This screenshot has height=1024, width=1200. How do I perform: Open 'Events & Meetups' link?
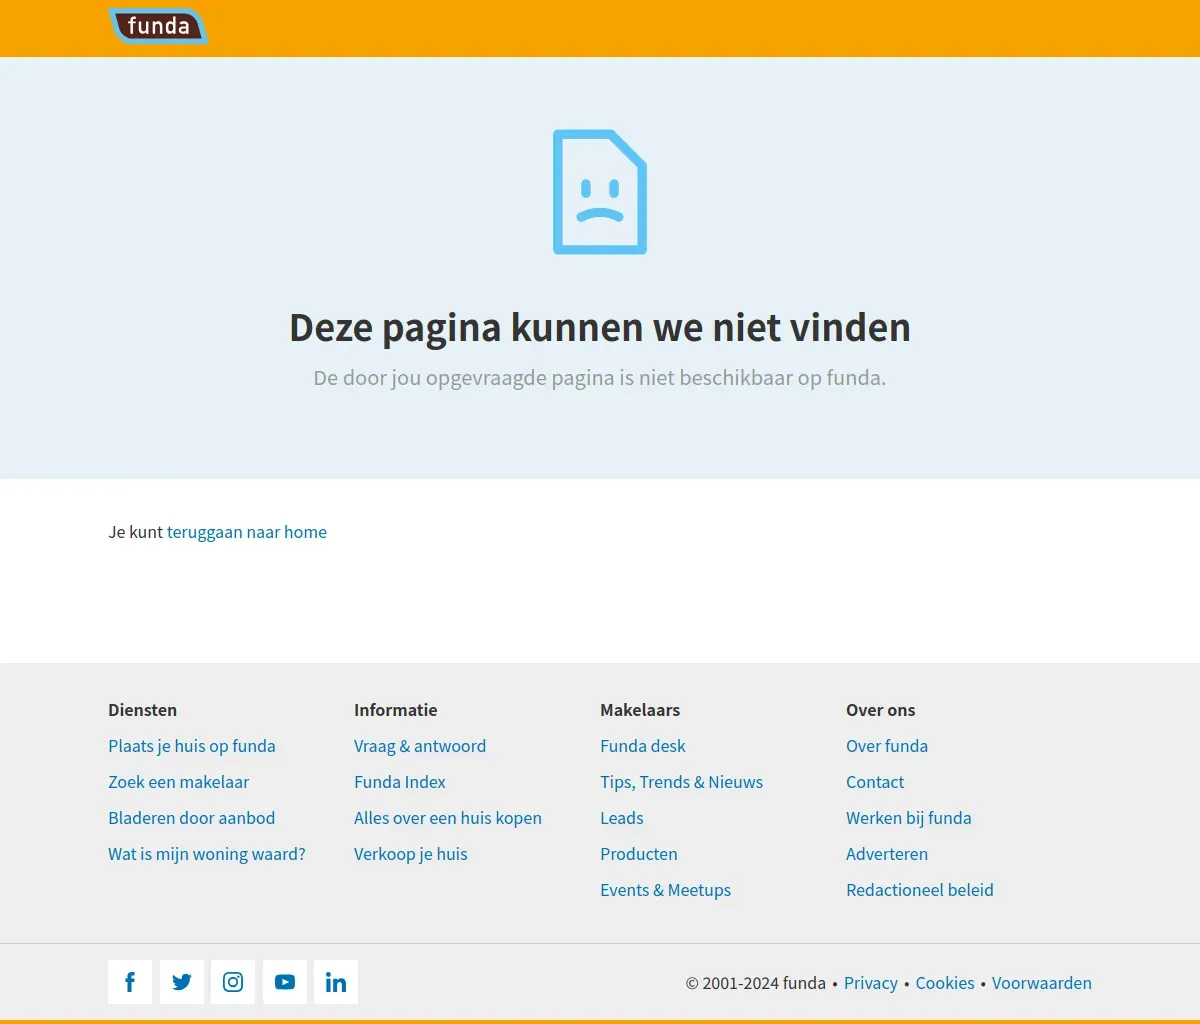(666, 890)
